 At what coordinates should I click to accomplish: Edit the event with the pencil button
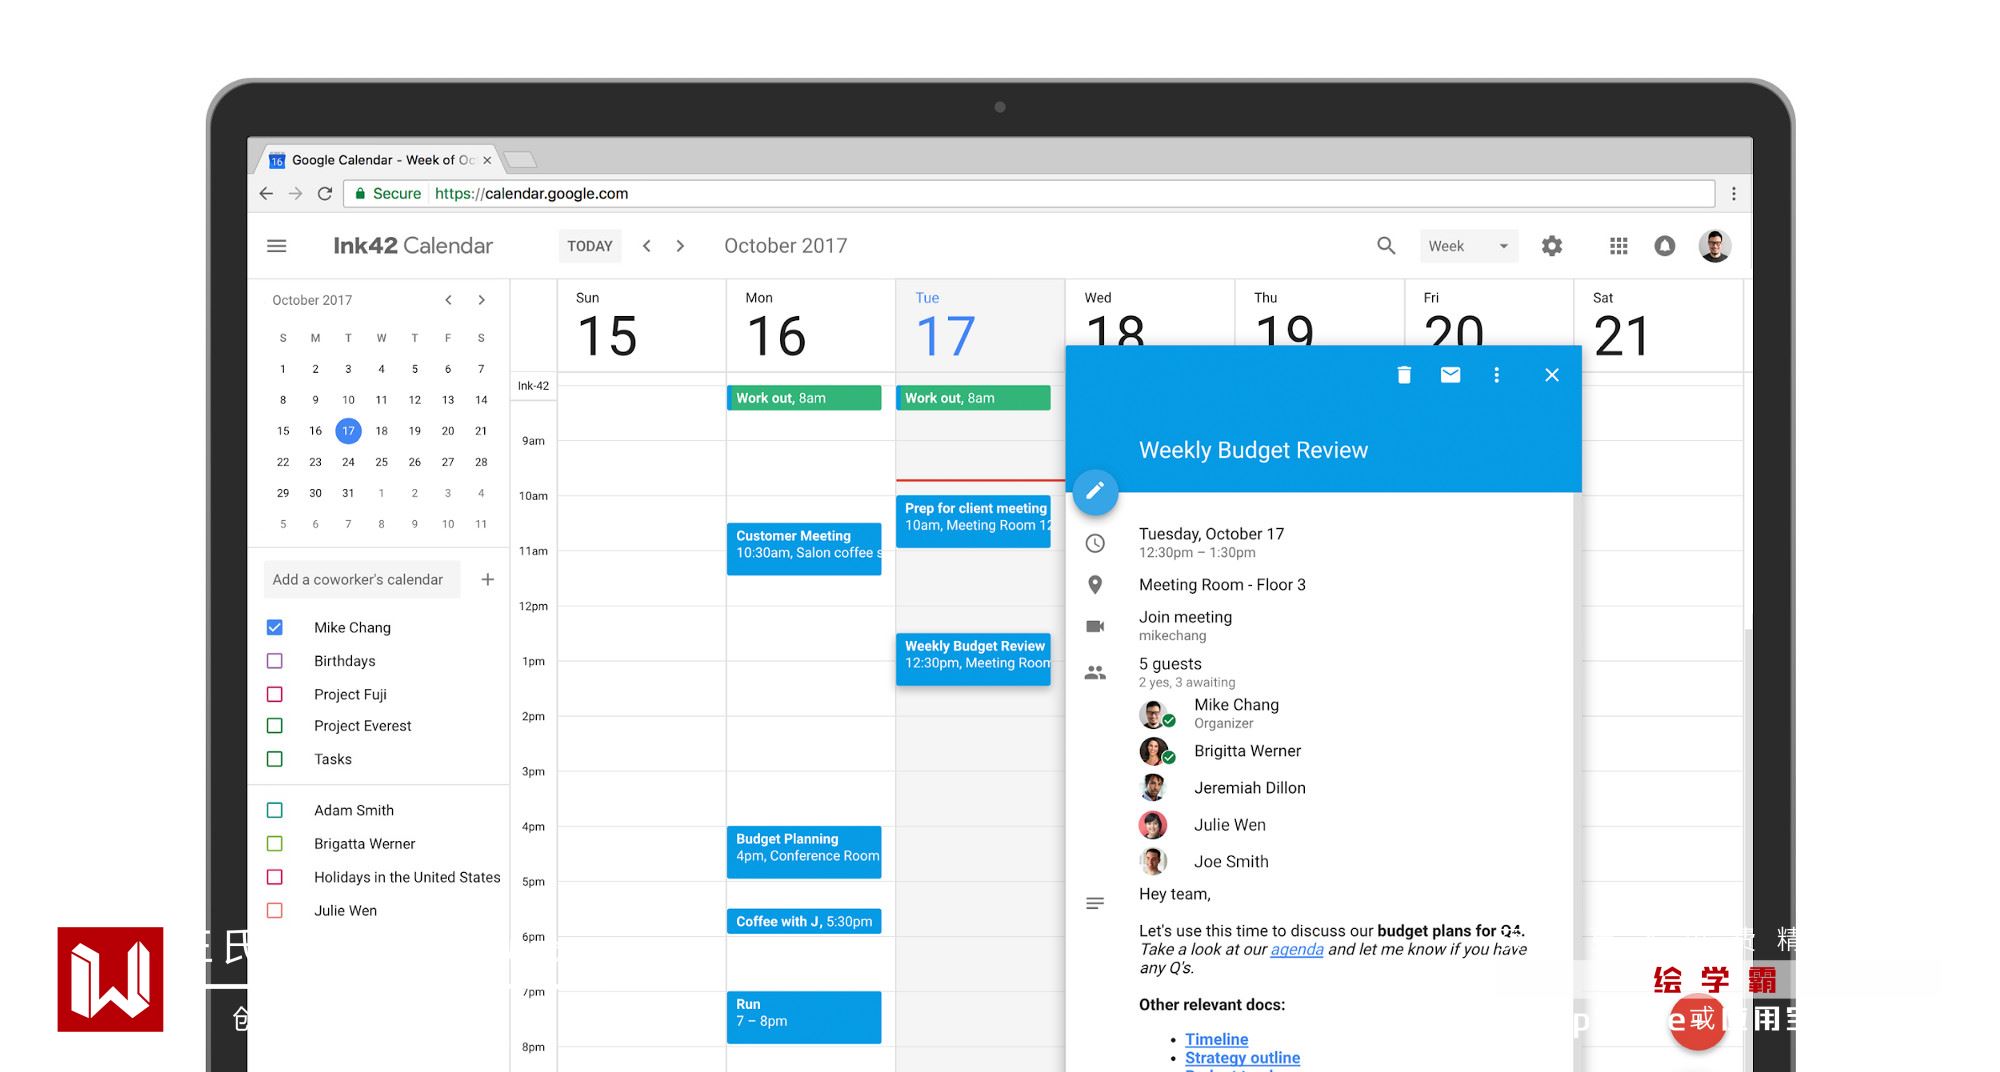point(1095,491)
